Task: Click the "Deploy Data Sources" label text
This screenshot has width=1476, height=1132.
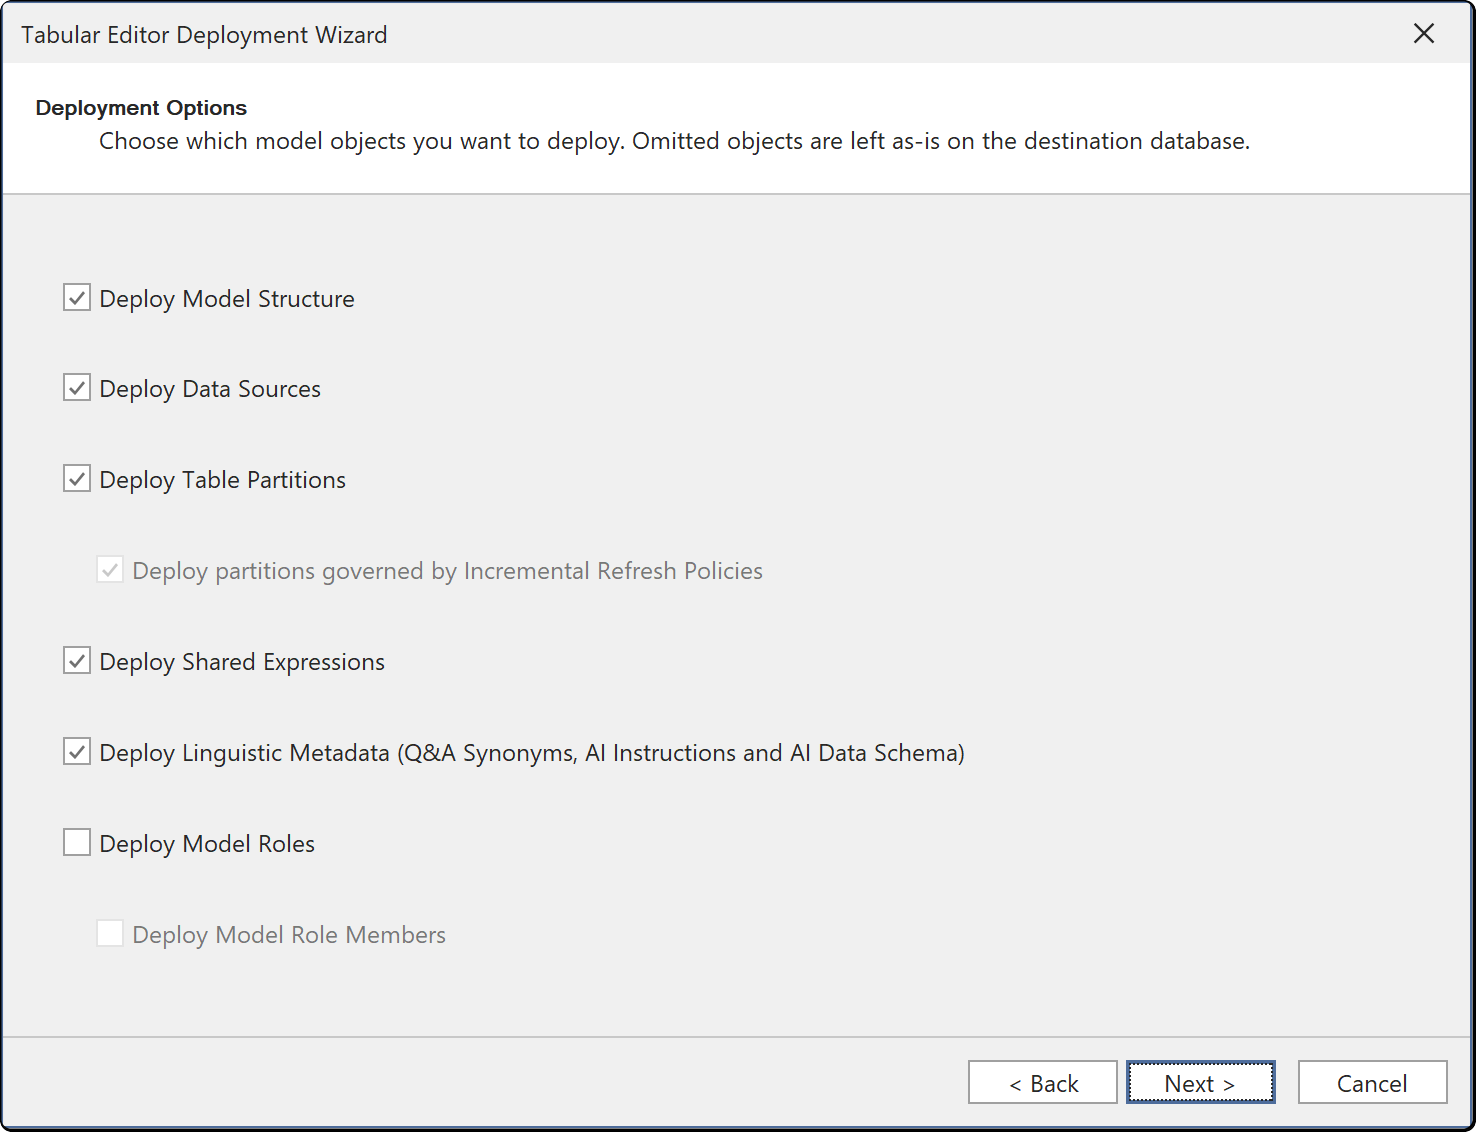Action: point(210,389)
